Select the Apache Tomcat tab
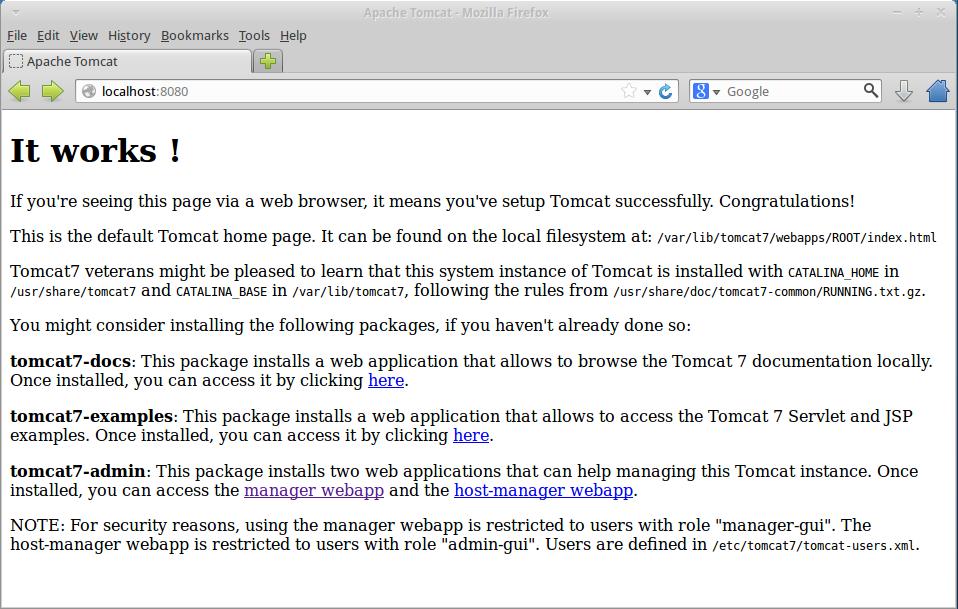 coord(127,61)
